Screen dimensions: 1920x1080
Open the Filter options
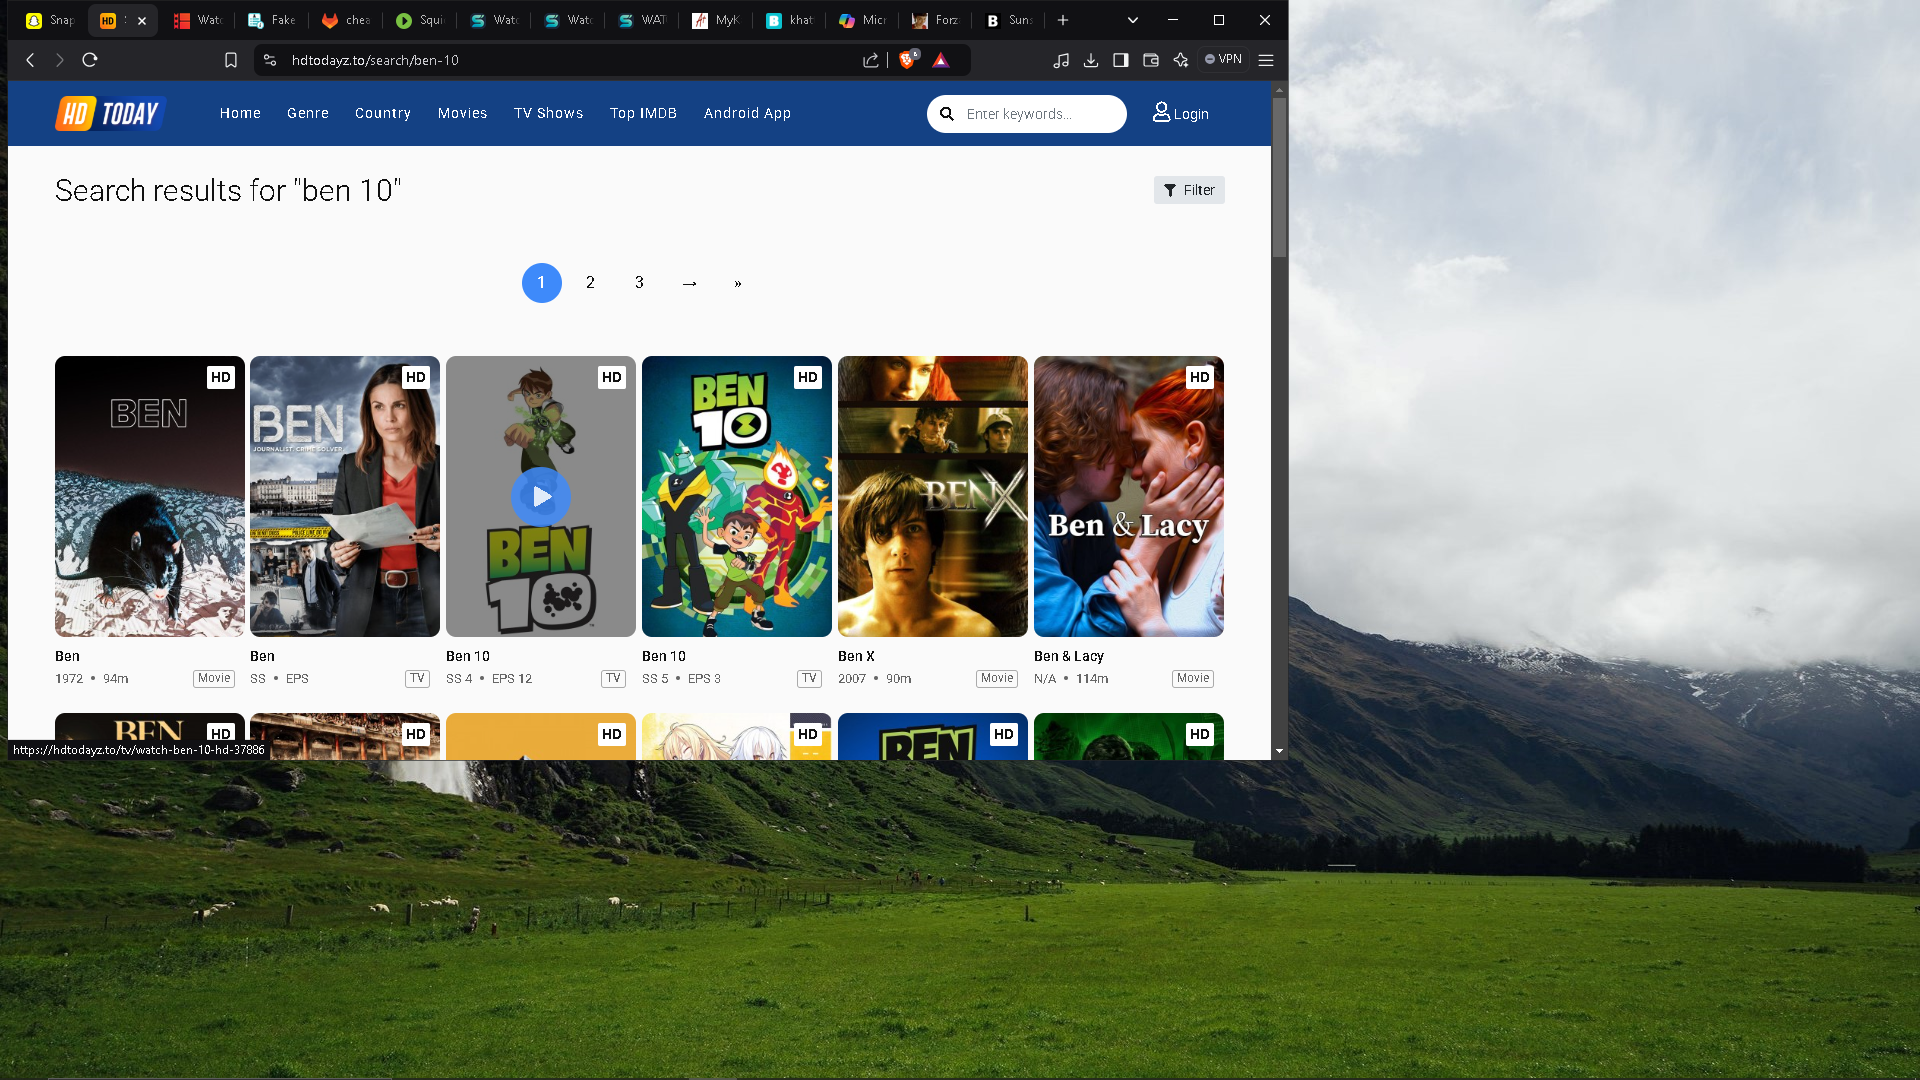pos(1189,190)
